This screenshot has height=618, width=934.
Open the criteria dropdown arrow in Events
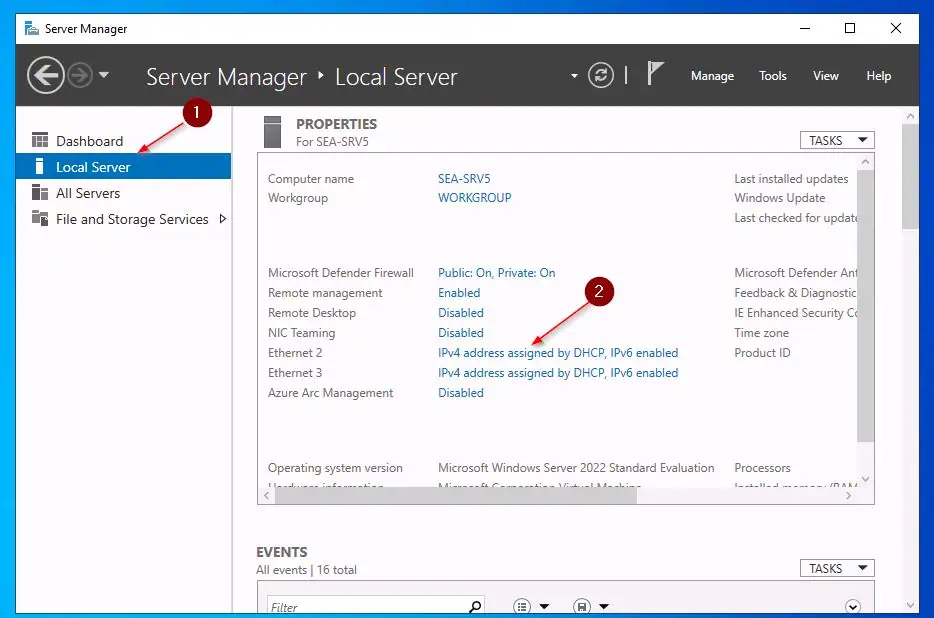(x=544, y=607)
